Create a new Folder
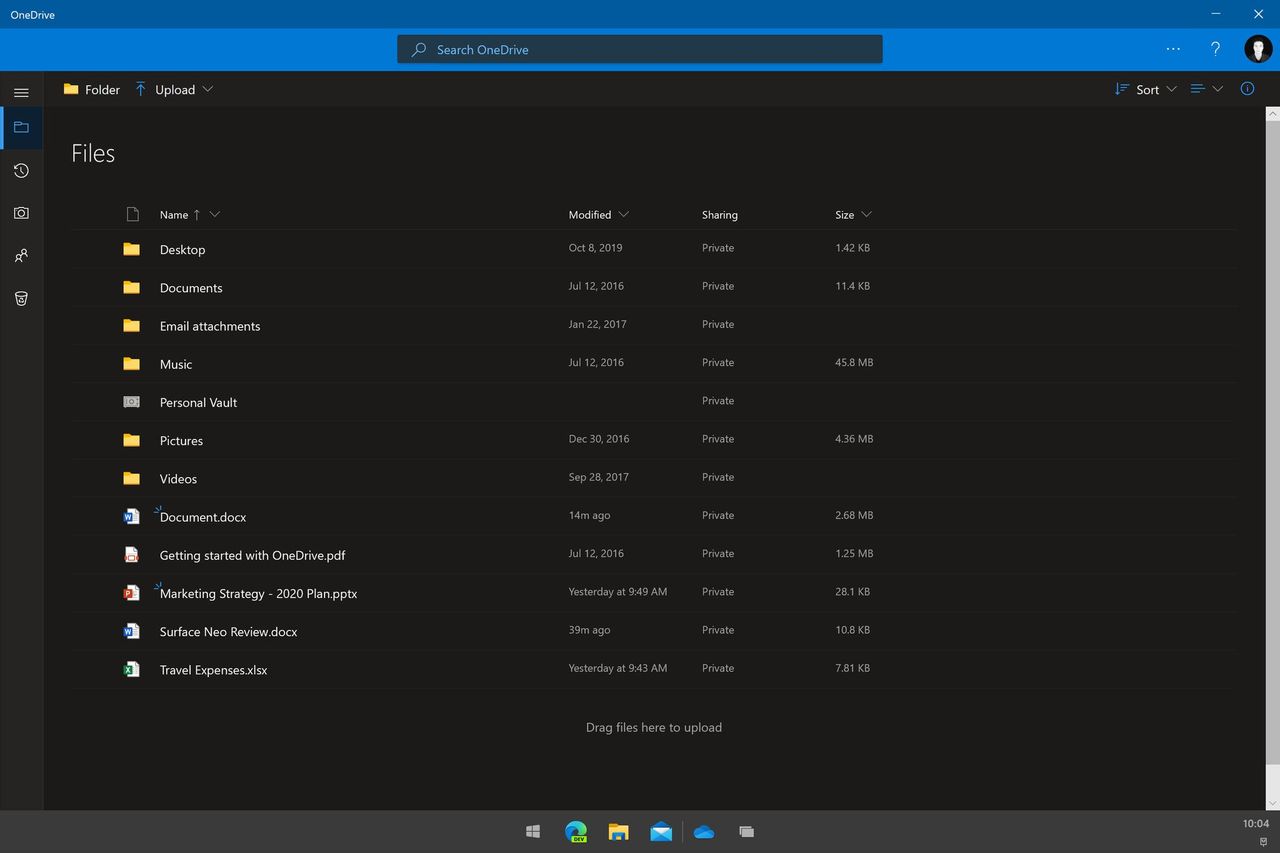The image size is (1280, 853). 91,89
